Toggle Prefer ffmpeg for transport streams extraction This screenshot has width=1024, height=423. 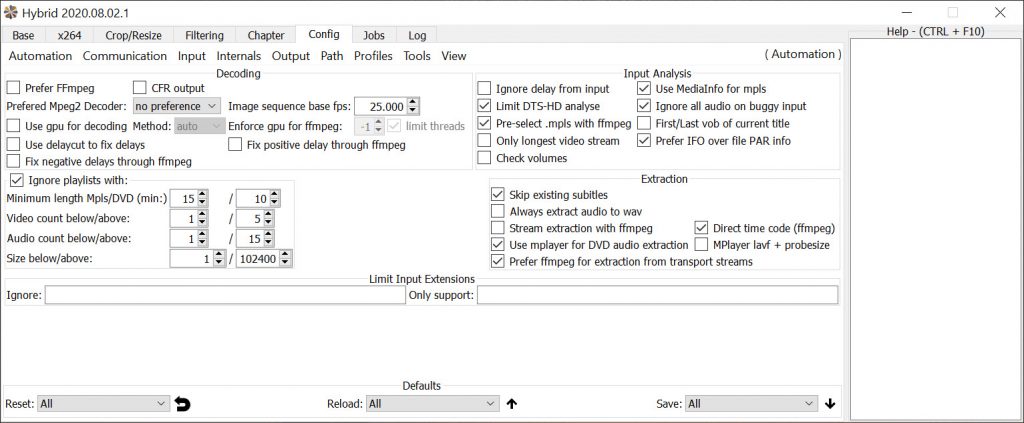[498, 262]
